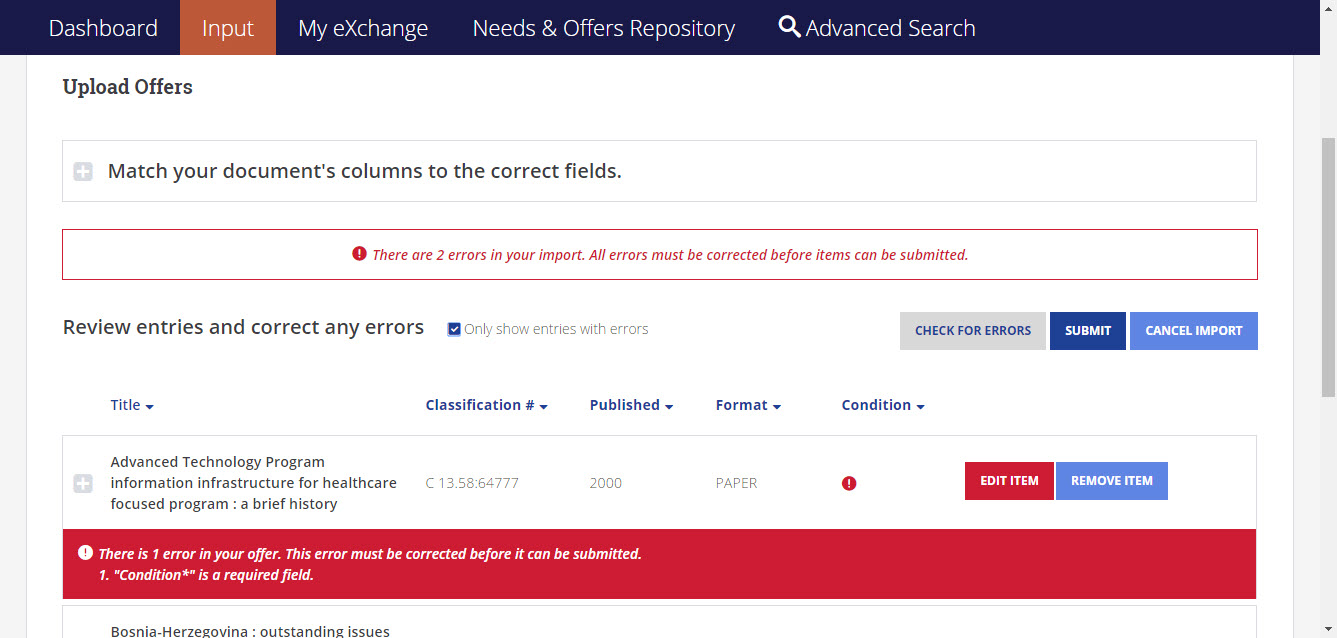Viewport: 1337px width, 638px height.
Task: Click the published year 2000
Action: pos(605,483)
